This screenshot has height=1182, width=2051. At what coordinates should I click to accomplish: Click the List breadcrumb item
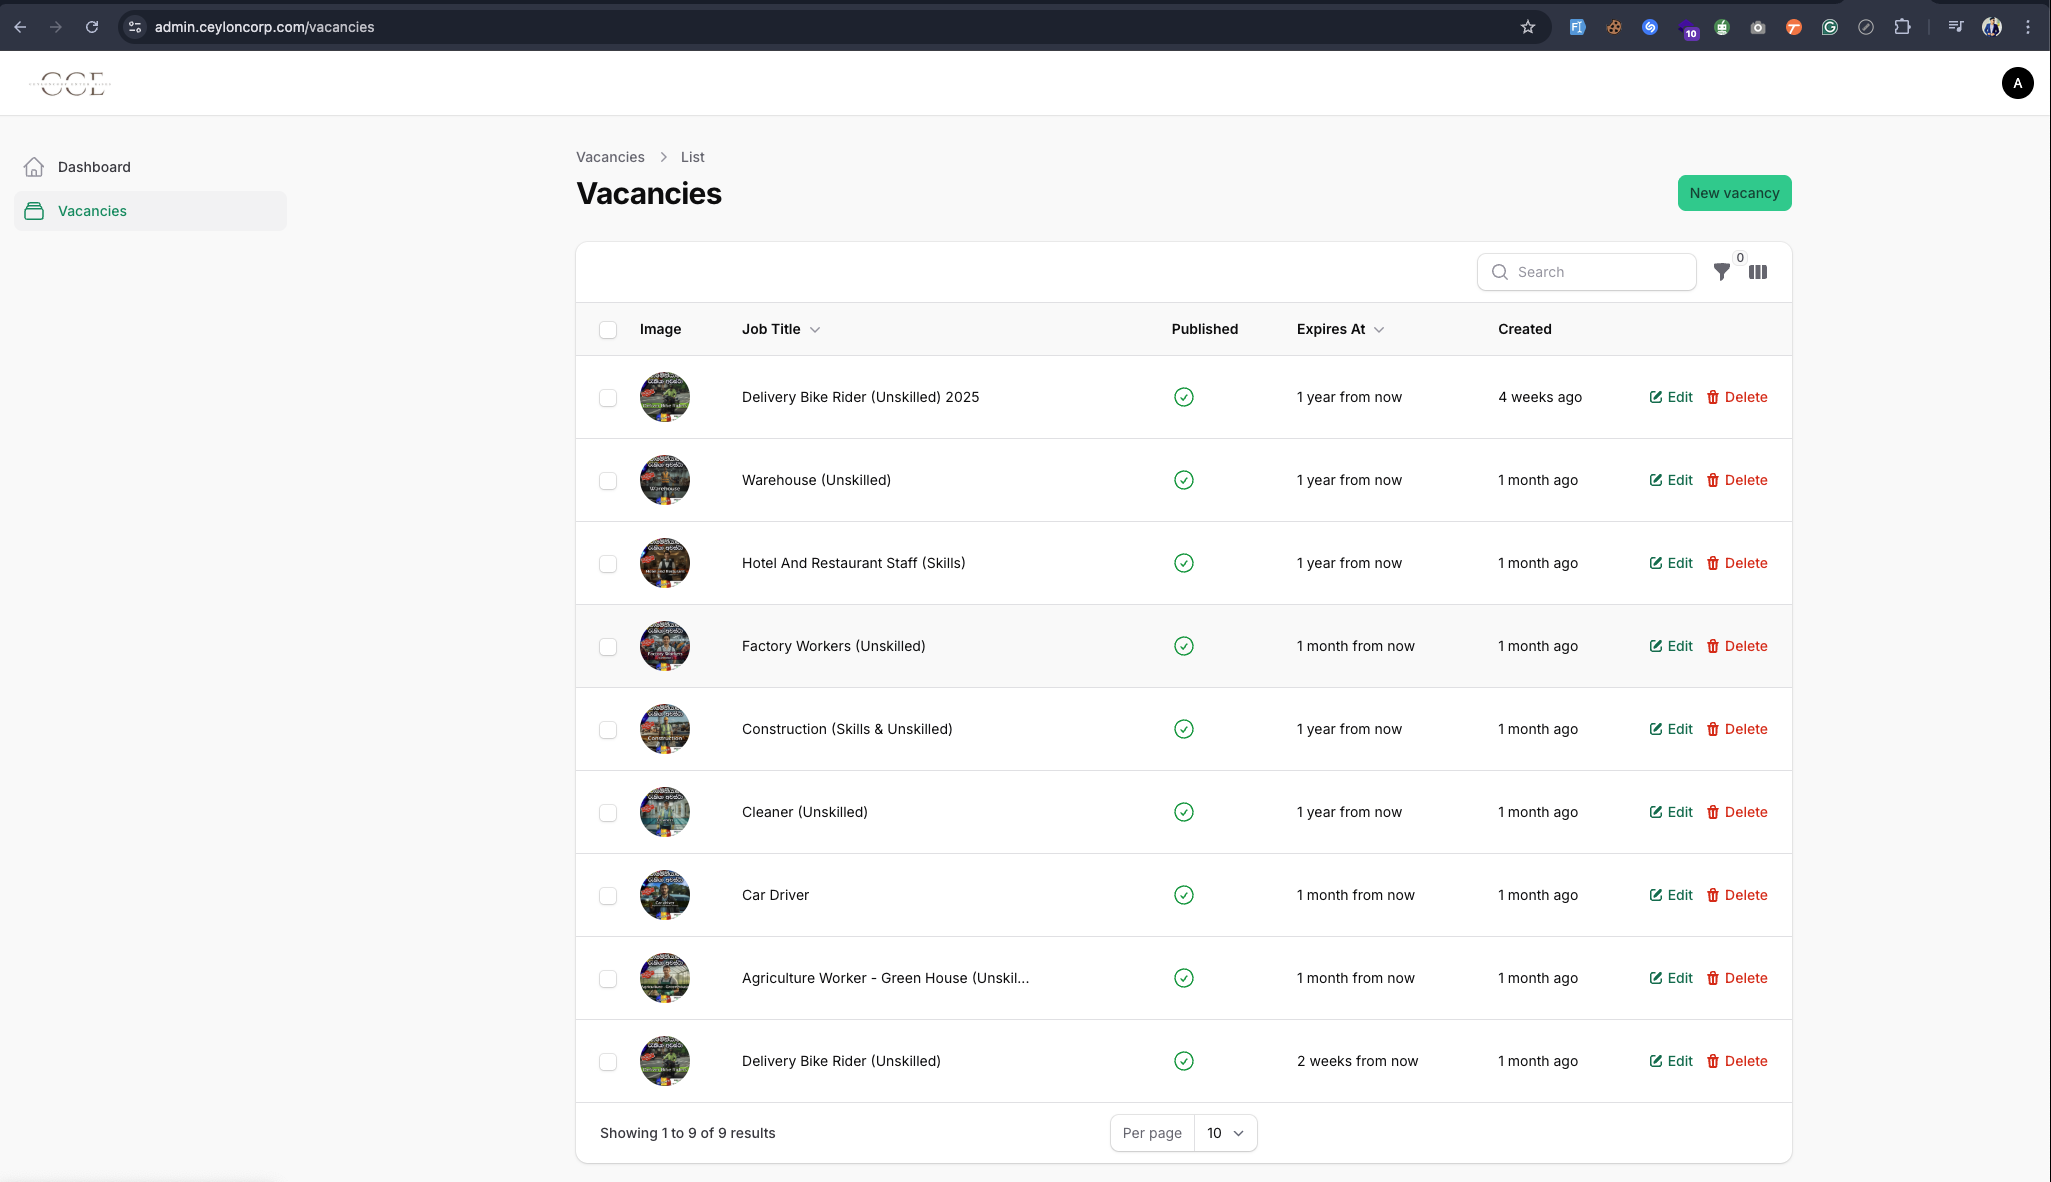pyautogui.click(x=692, y=157)
